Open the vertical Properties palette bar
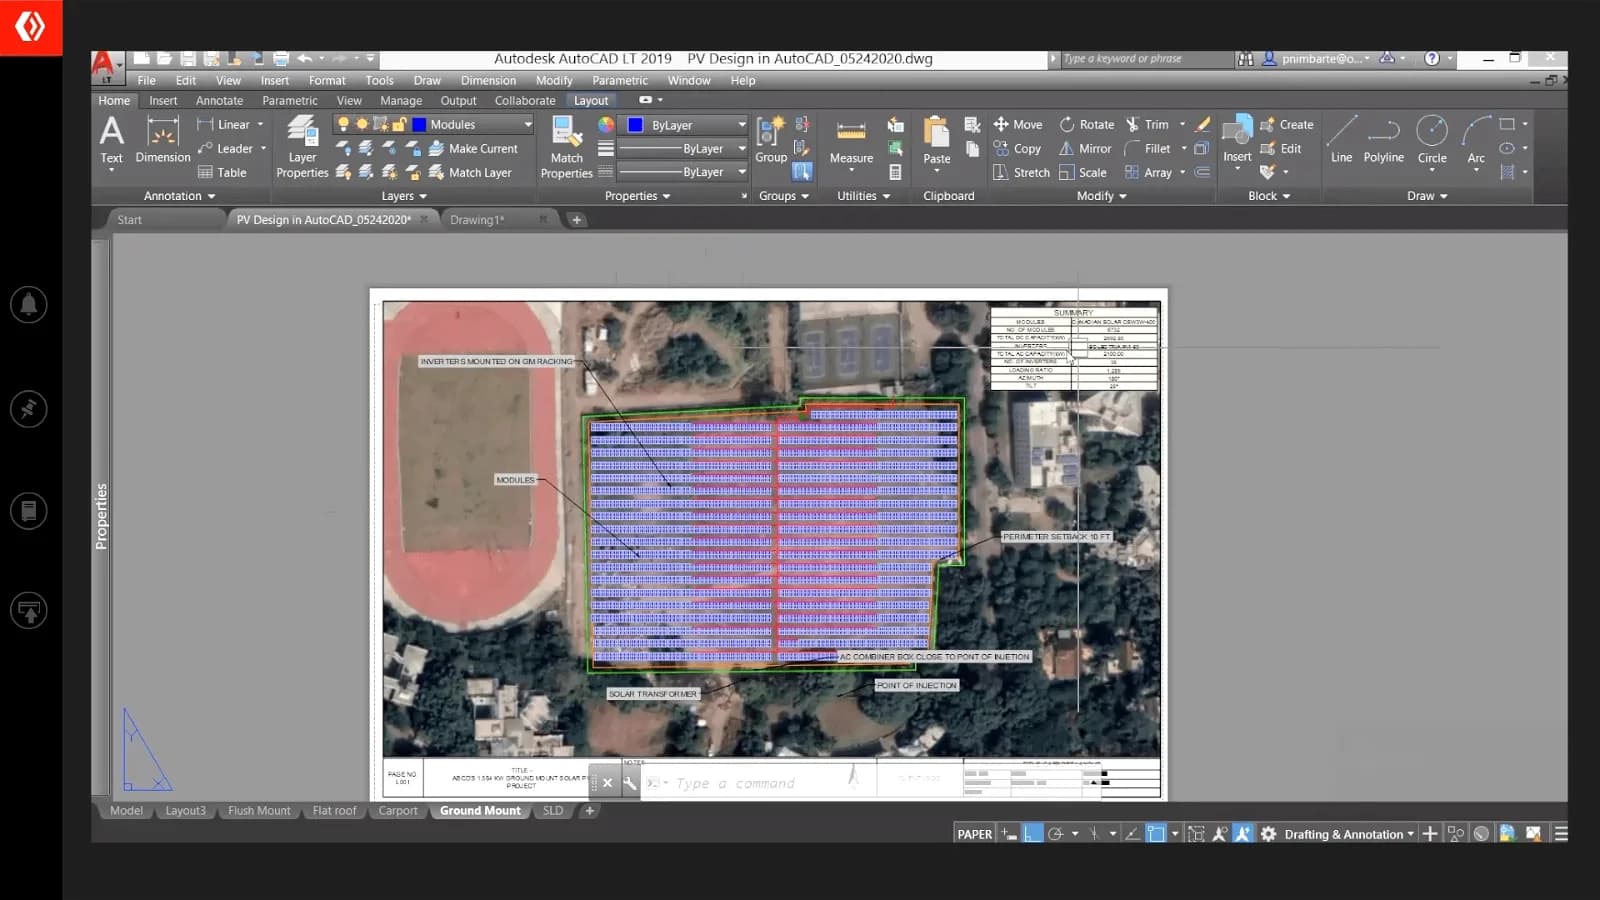The height and width of the screenshot is (900, 1600). (101, 516)
